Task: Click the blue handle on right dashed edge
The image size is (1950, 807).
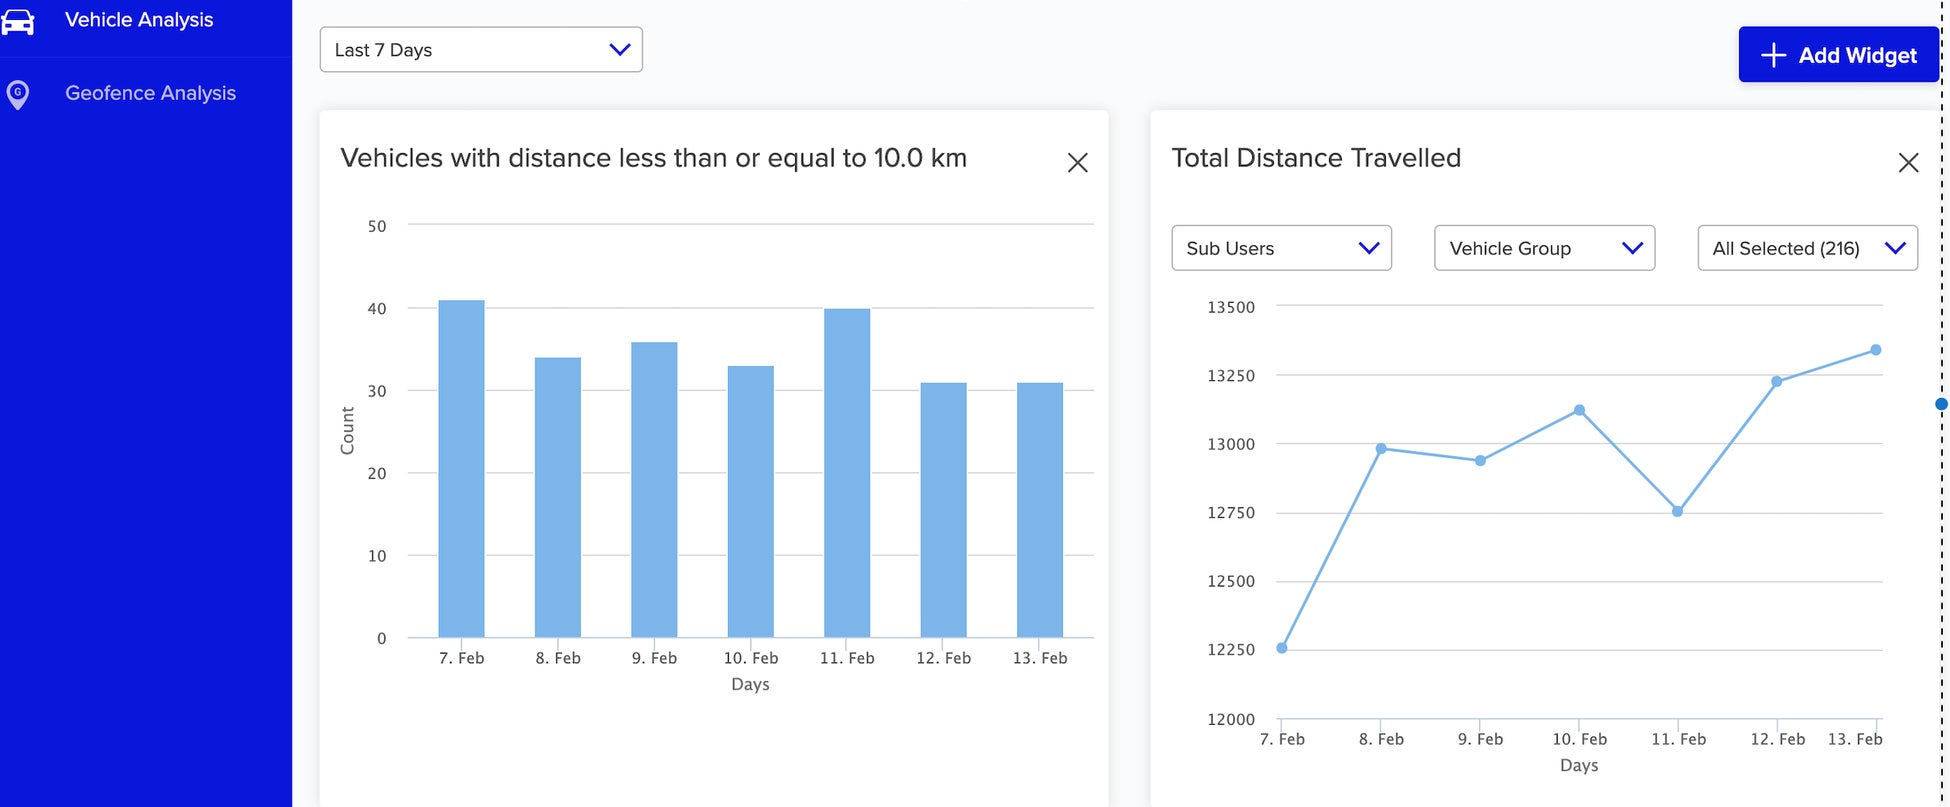Action: click(x=1941, y=404)
